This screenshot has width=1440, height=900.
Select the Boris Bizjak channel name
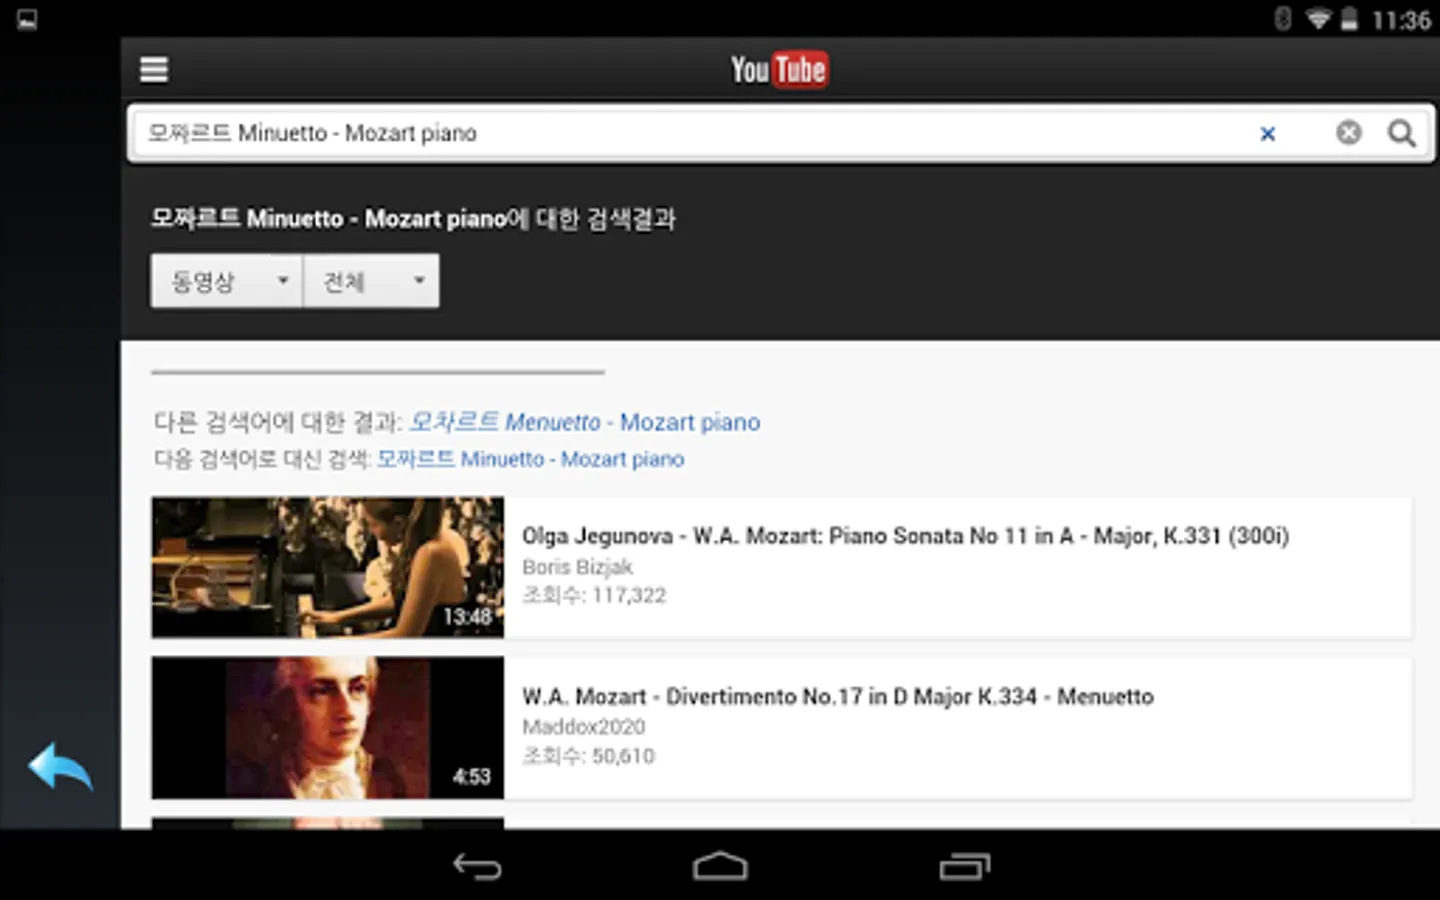pyautogui.click(x=577, y=567)
